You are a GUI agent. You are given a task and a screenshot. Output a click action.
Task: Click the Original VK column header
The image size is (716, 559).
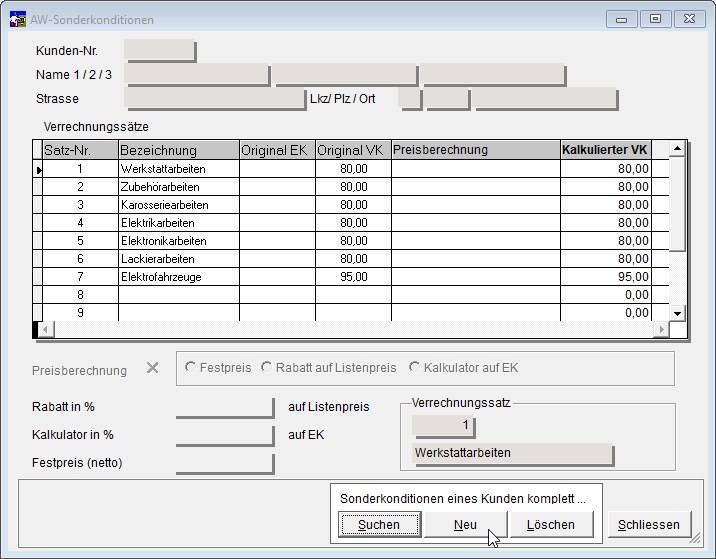point(353,150)
